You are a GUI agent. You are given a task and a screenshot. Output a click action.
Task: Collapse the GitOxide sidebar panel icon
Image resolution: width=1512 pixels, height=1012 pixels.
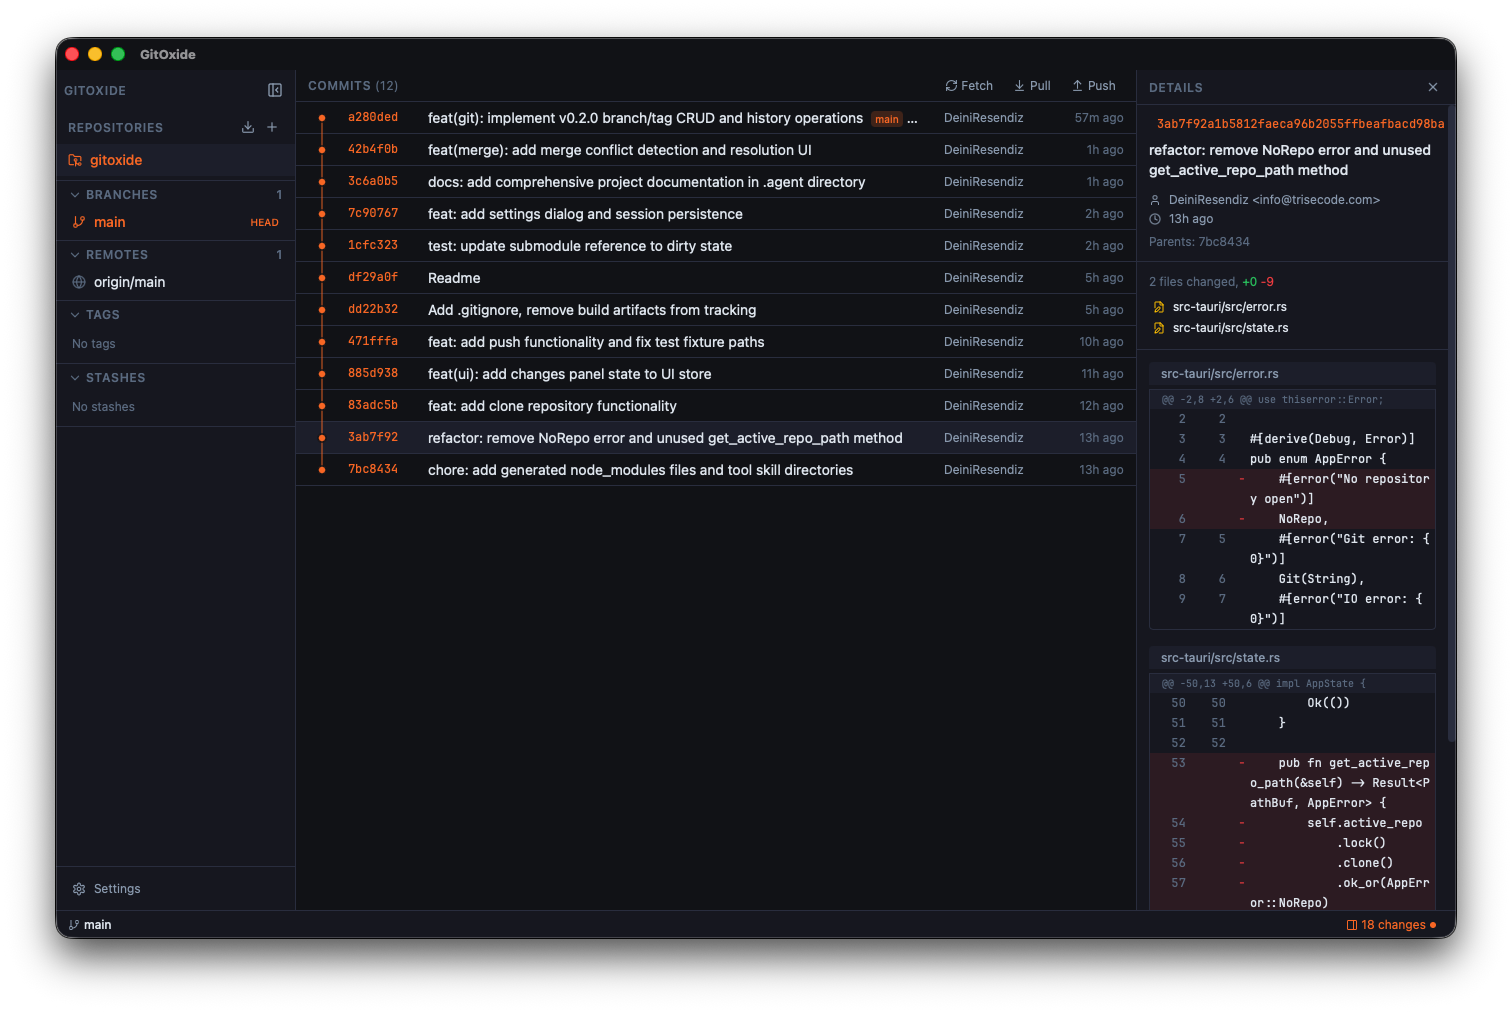pyautogui.click(x=275, y=90)
